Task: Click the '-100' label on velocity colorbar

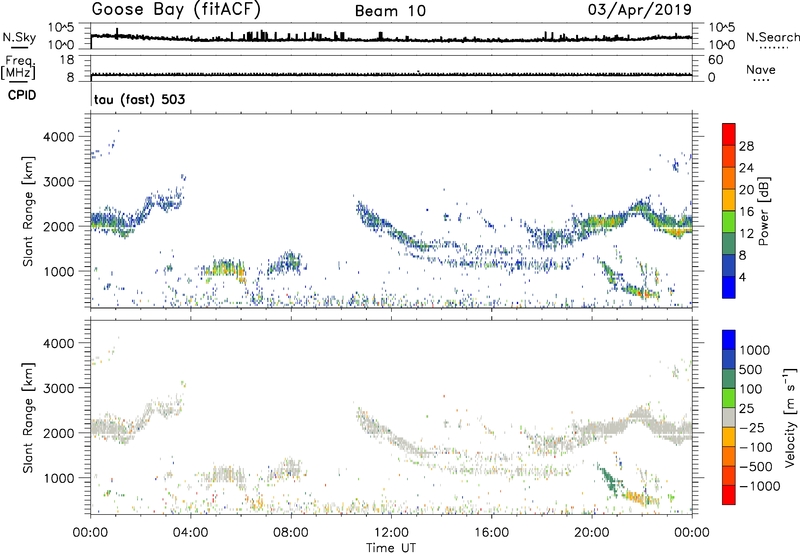Action: point(756,447)
